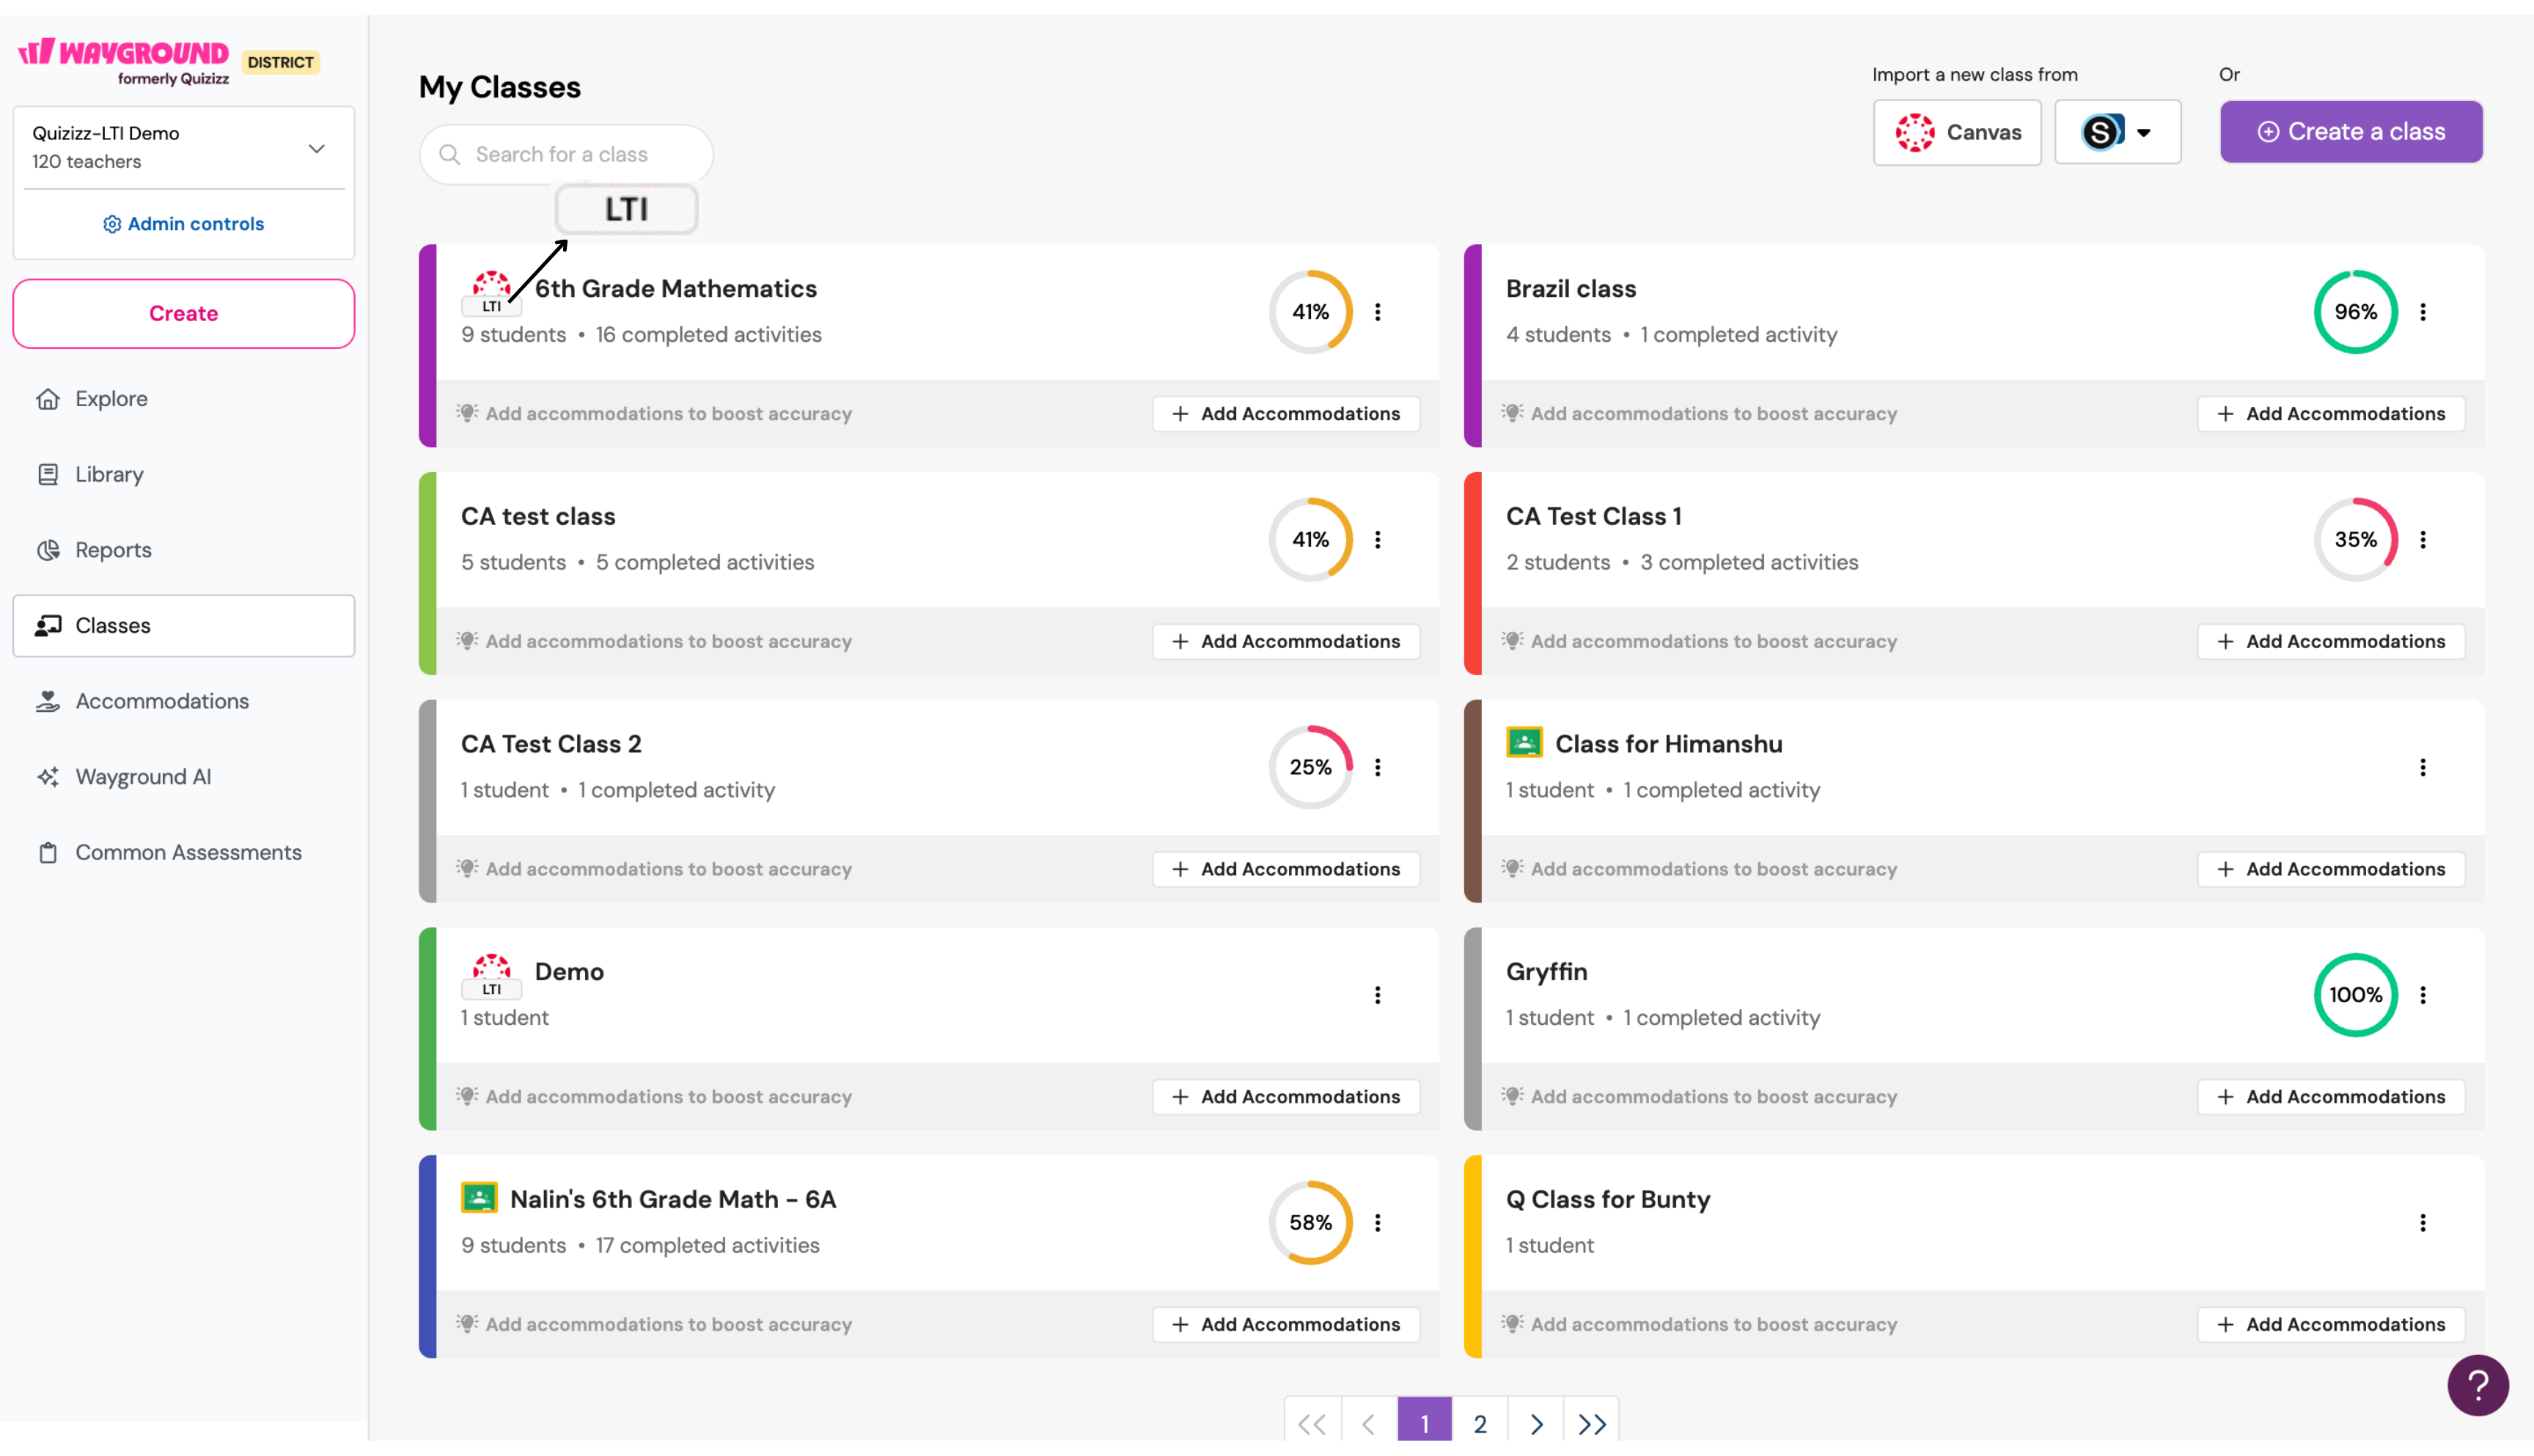2534x1456 pixels.
Task: Click the 96% accuracy ring for Brazil class
Action: [x=2354, y=312]
